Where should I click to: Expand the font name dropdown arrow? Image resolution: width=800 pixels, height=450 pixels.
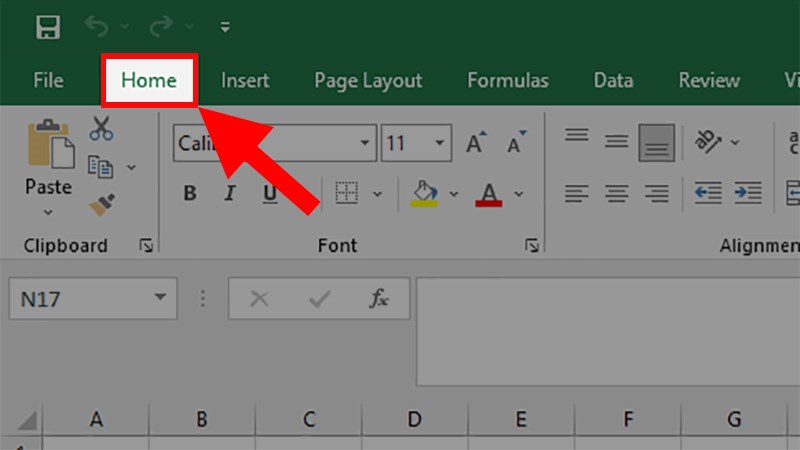point(364,143)
